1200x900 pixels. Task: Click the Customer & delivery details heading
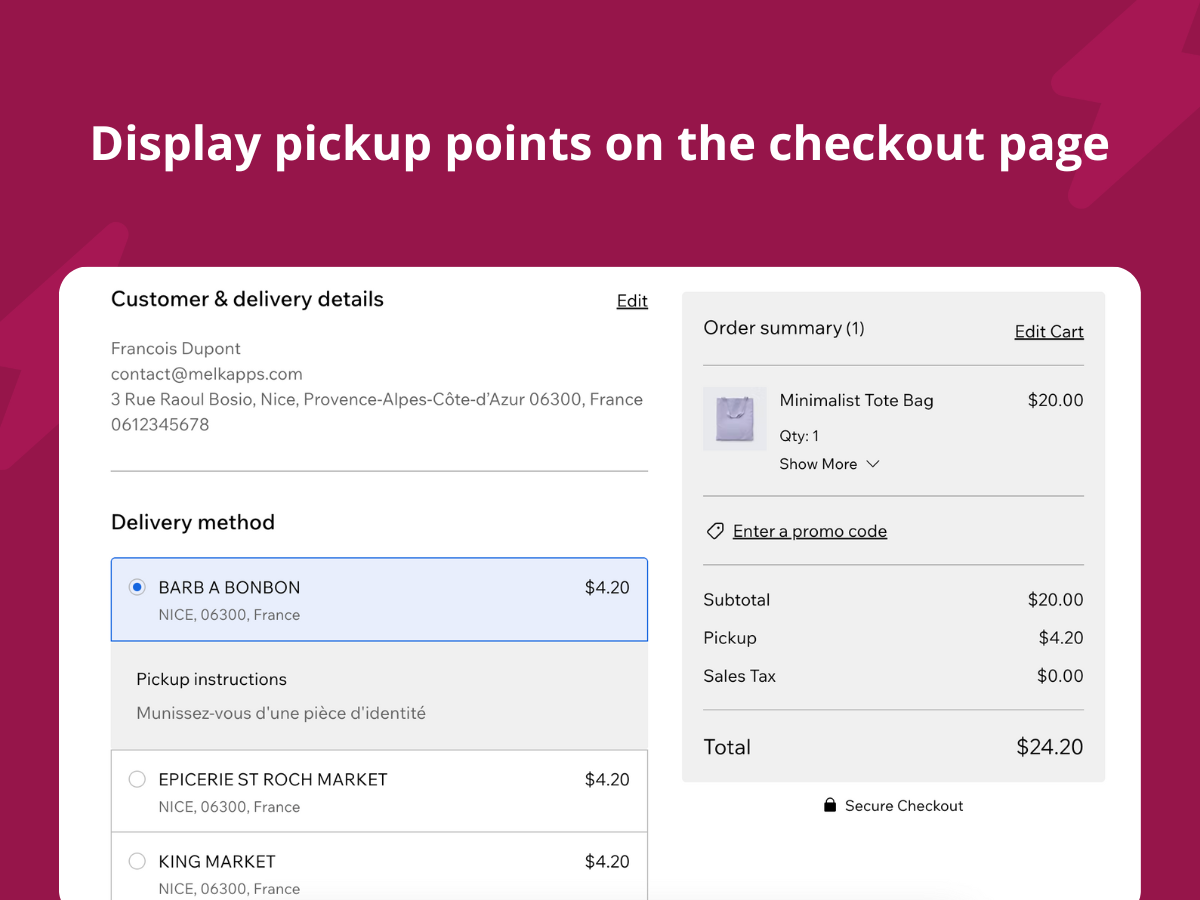point(247,299)
